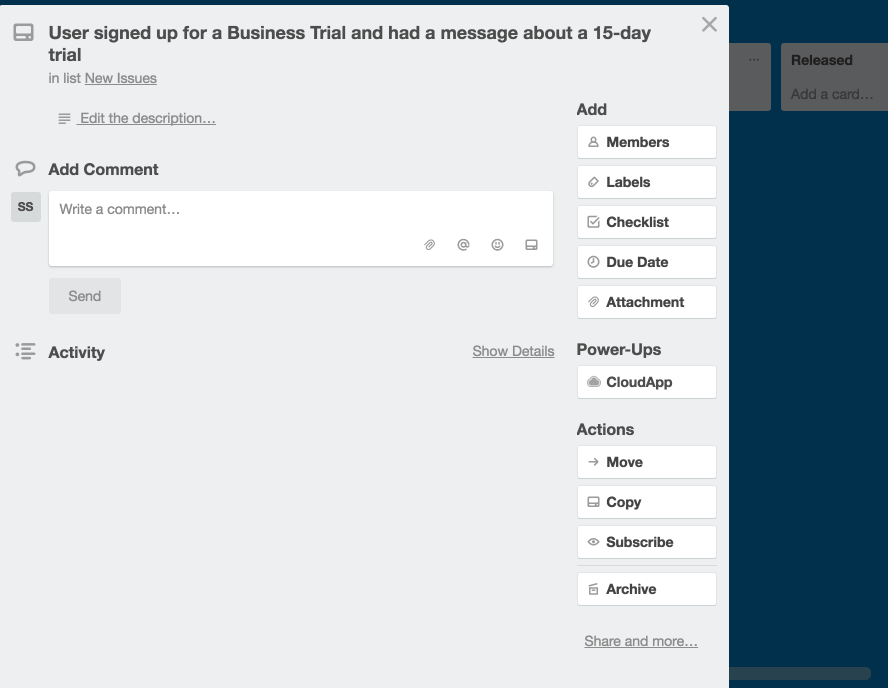Click the add card icon in comment box
888x688 pixels.
531,245
